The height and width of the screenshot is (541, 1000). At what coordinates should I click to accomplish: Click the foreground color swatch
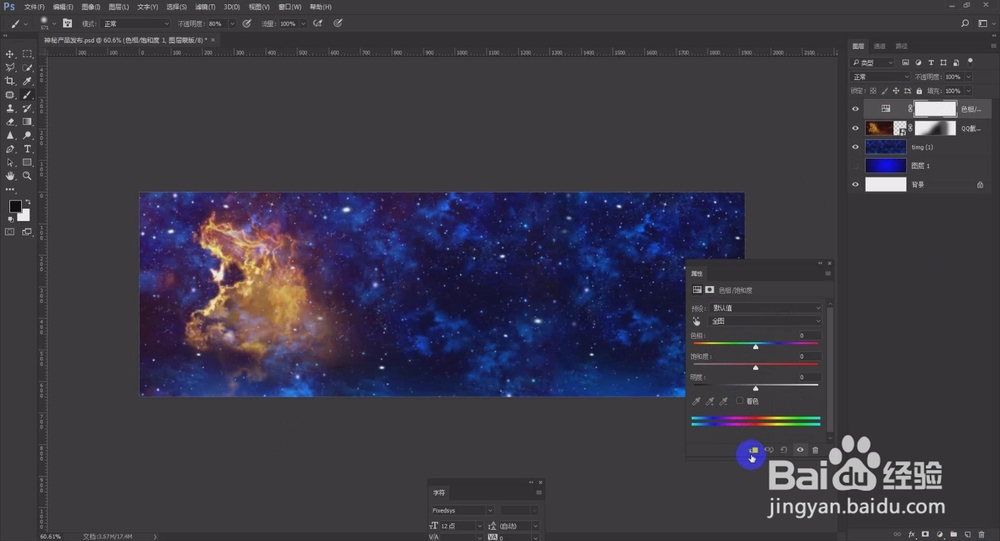coord(15,206)
